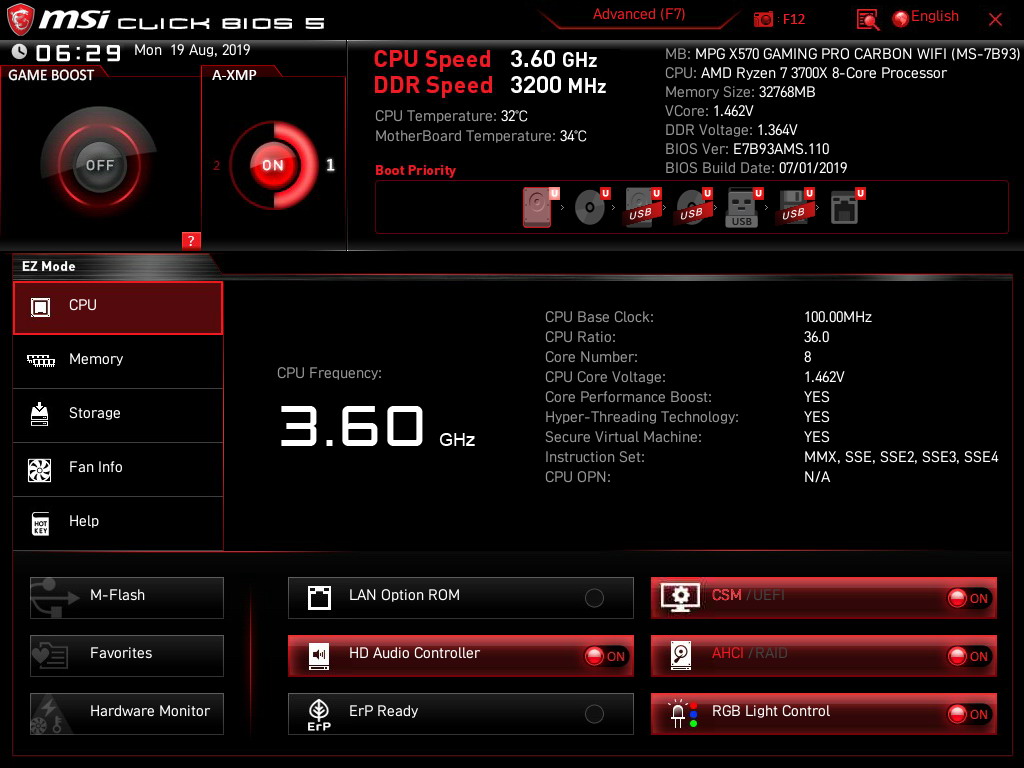Toggle the GAME BOOST knob

[x=99, y=165]
